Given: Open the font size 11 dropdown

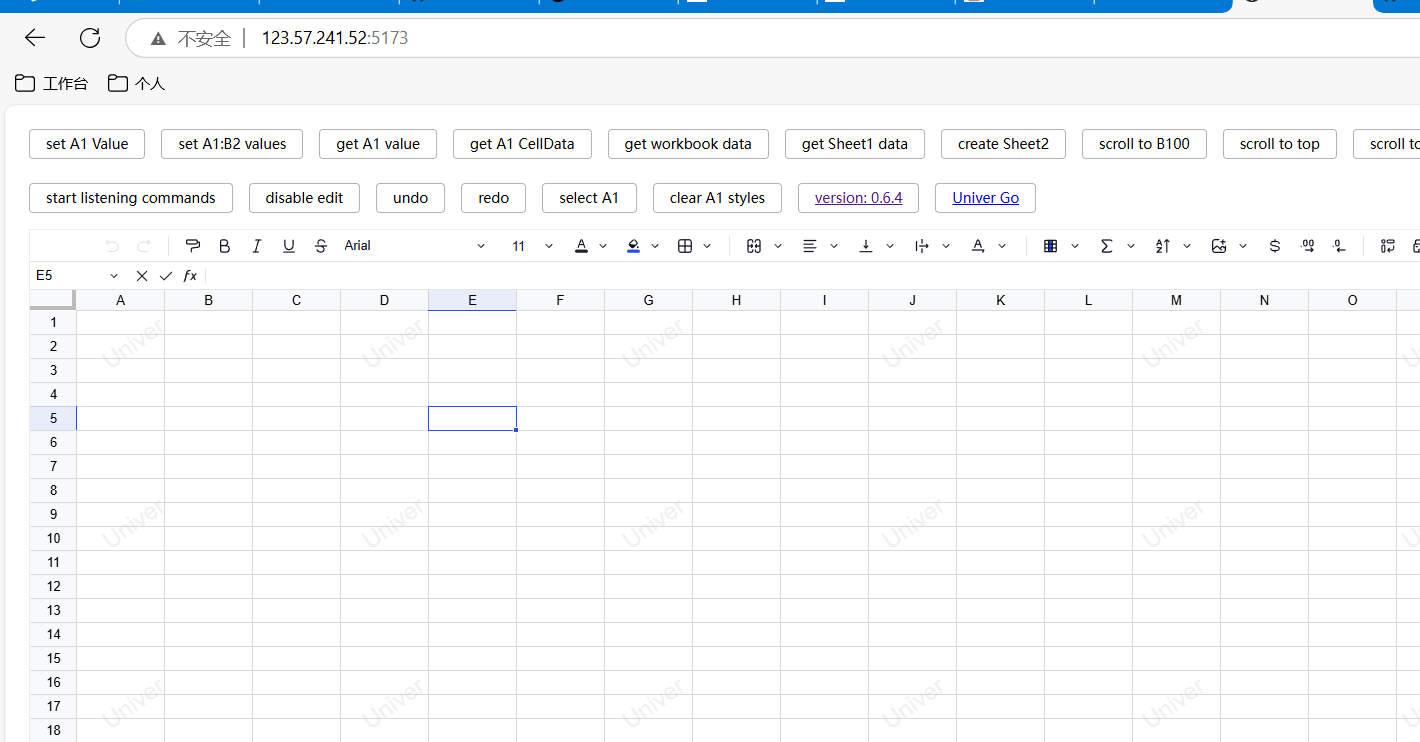Looking at the screenshot, I should [532, 246].
